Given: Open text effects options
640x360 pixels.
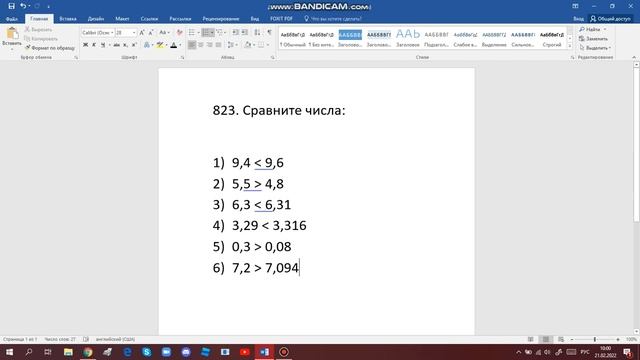Looking at the screenshot, I should click(147, 45).
